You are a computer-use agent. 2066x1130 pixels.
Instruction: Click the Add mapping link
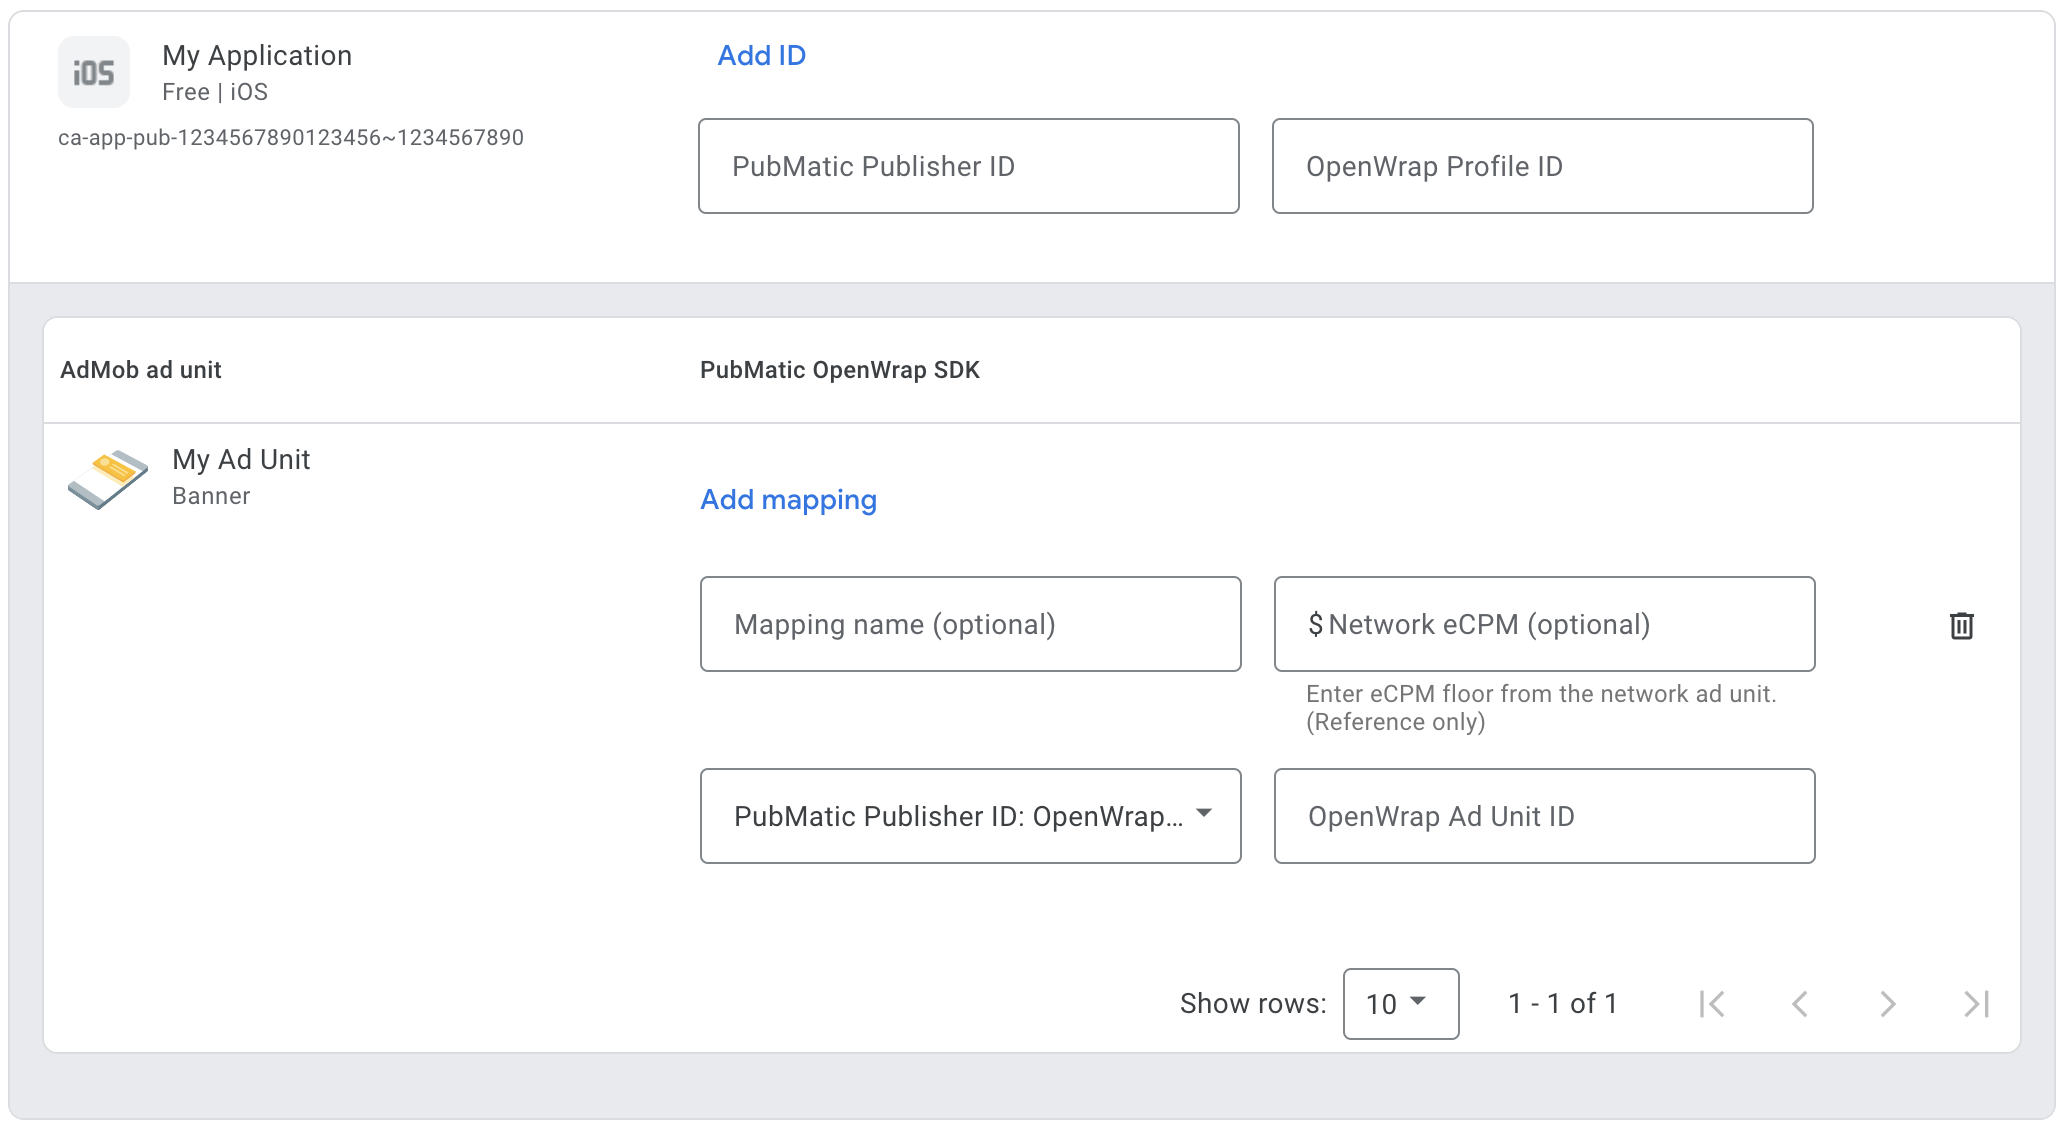point(788,500)
